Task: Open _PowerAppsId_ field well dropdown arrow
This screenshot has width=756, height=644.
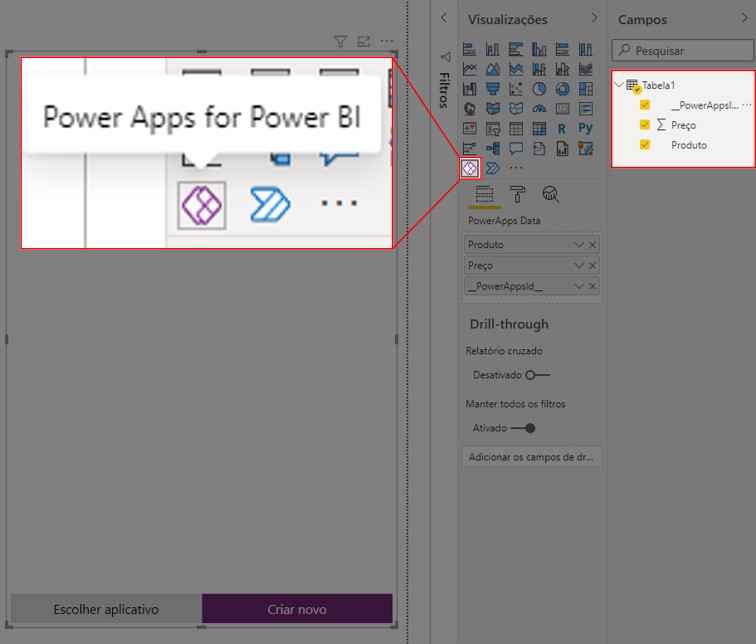Action: [579, 286]
